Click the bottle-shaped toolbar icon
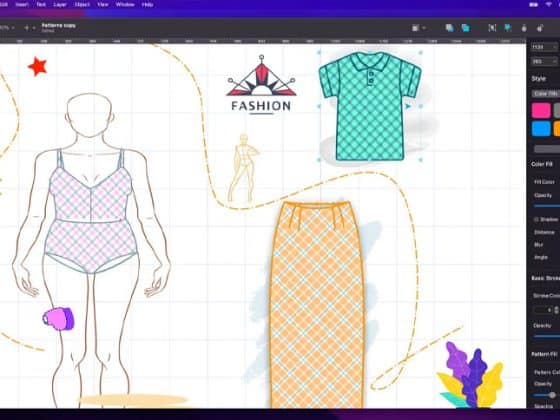Image resolution: width=560 pixels, height=420 pixels. (524, 28)
